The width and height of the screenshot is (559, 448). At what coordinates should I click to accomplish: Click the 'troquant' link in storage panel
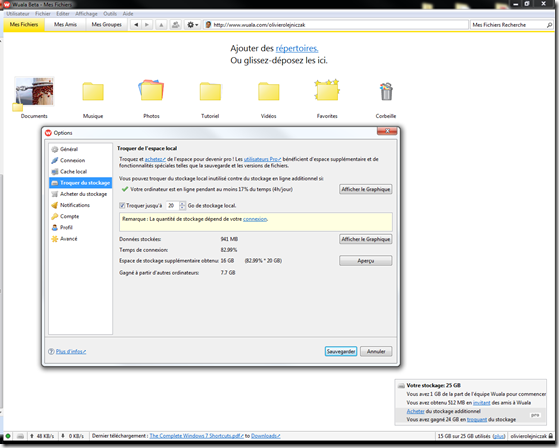click(477, 420)
